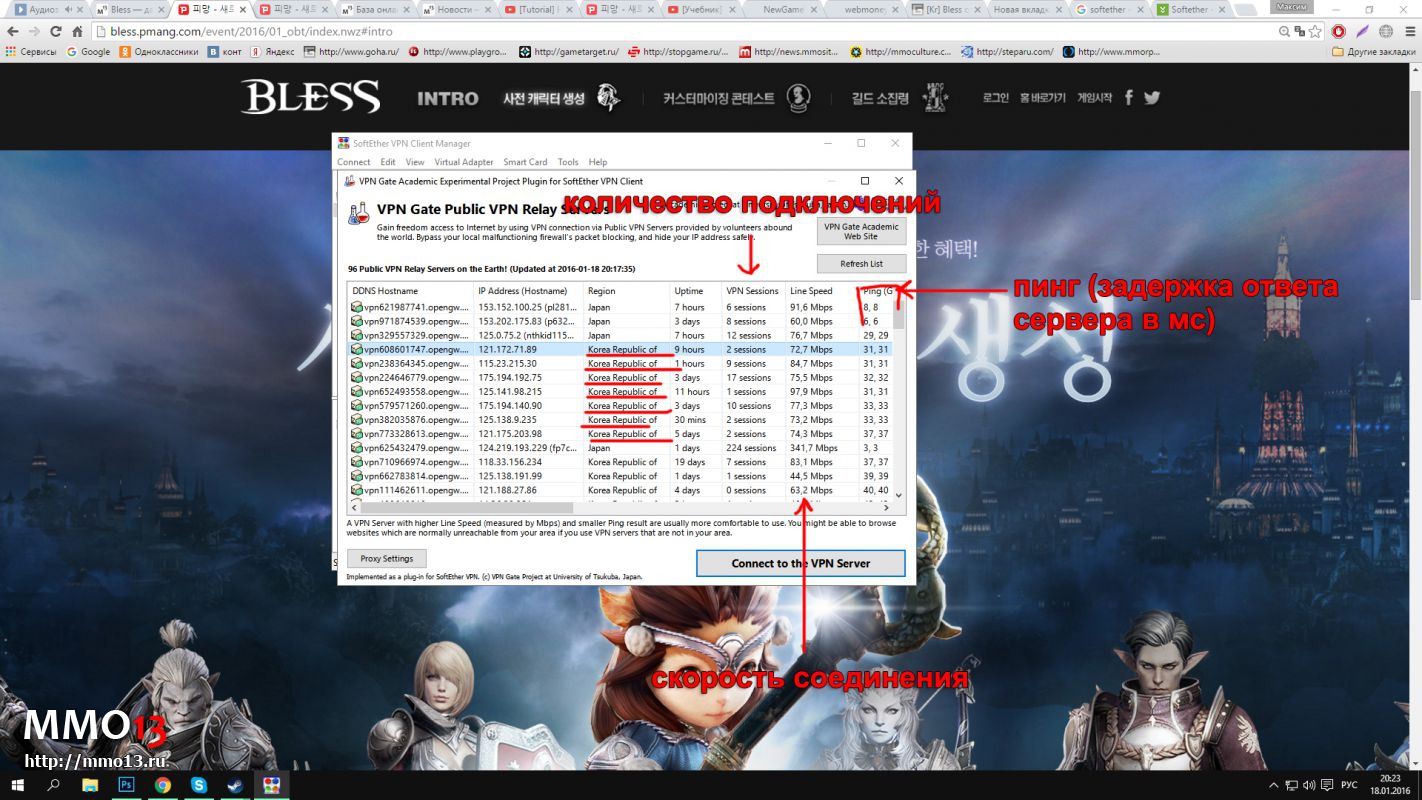Sort list by DDNS Hostname column header
This screenshot has width=1422, height=800.
410,291
